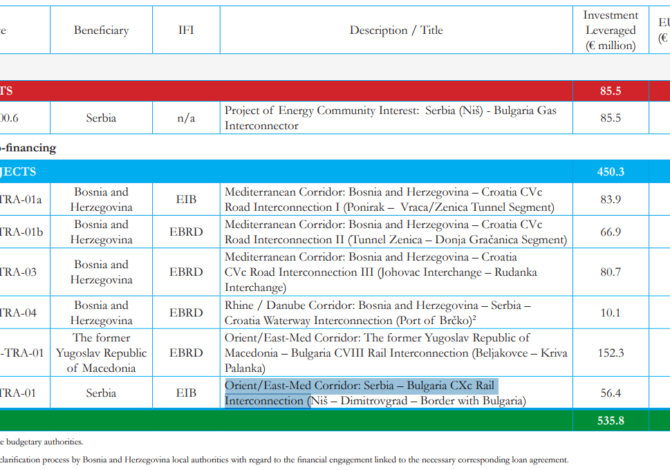Click the 'budgetary authorities' footnote text
The image size is (670, 470).
point(44,442)
